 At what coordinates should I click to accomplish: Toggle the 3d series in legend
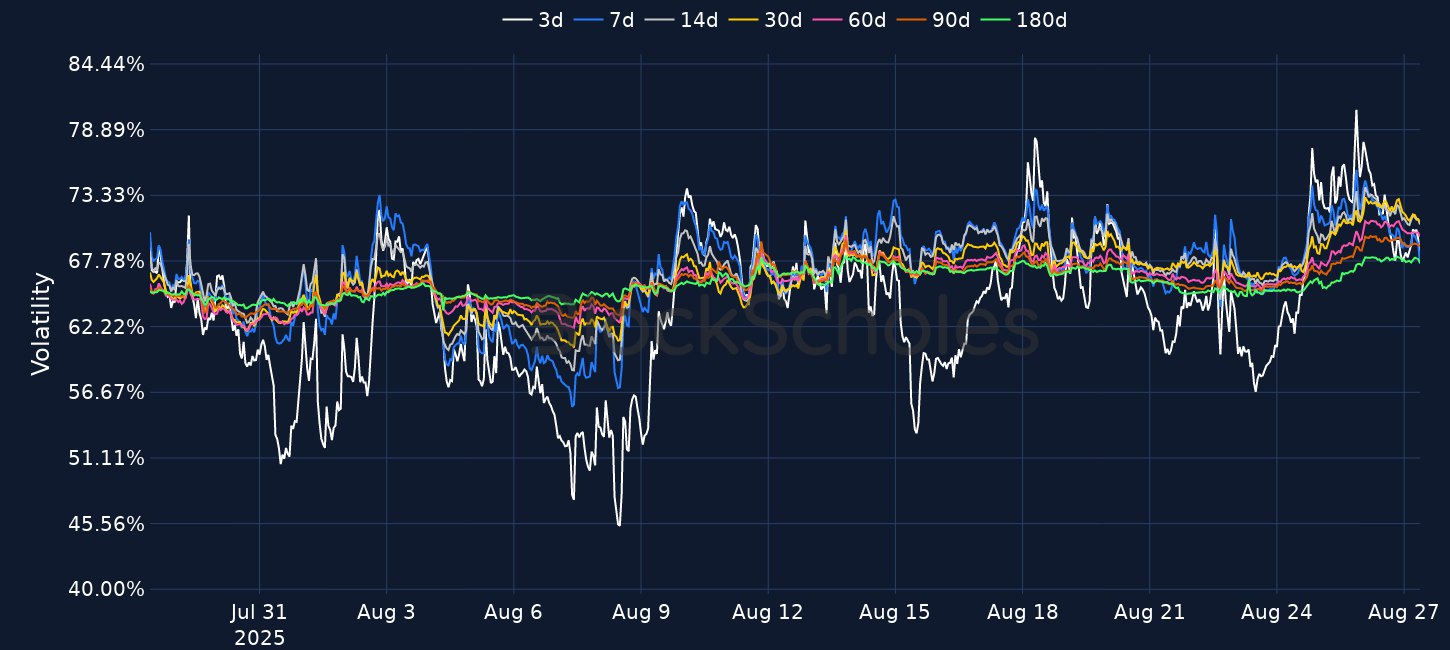click(533, 20)
